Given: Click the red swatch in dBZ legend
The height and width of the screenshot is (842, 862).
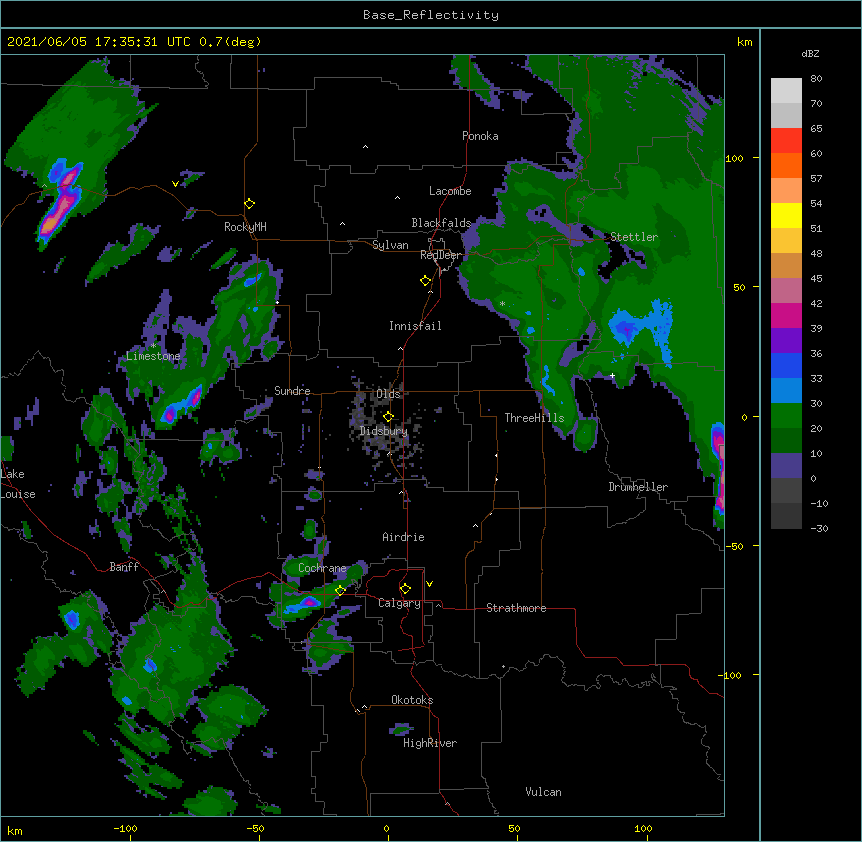Looking at the screenshot, I should click(x=786, y=141).
